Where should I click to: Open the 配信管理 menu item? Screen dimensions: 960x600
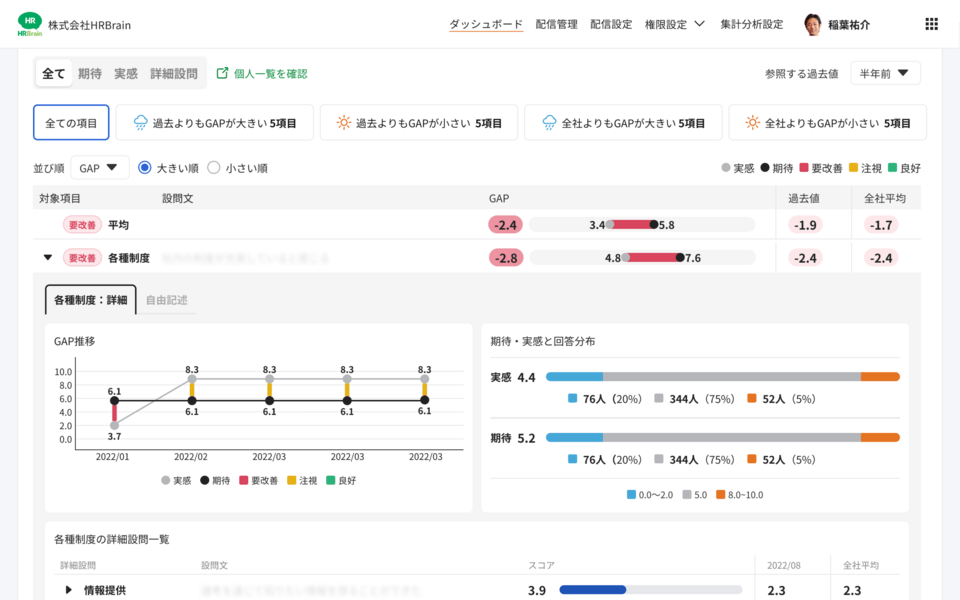[556, 23]
